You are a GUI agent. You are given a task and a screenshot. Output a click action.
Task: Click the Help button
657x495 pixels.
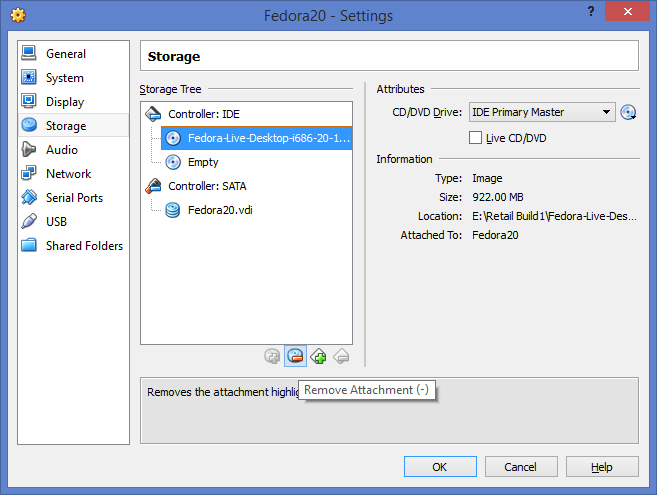click(602, 466)
